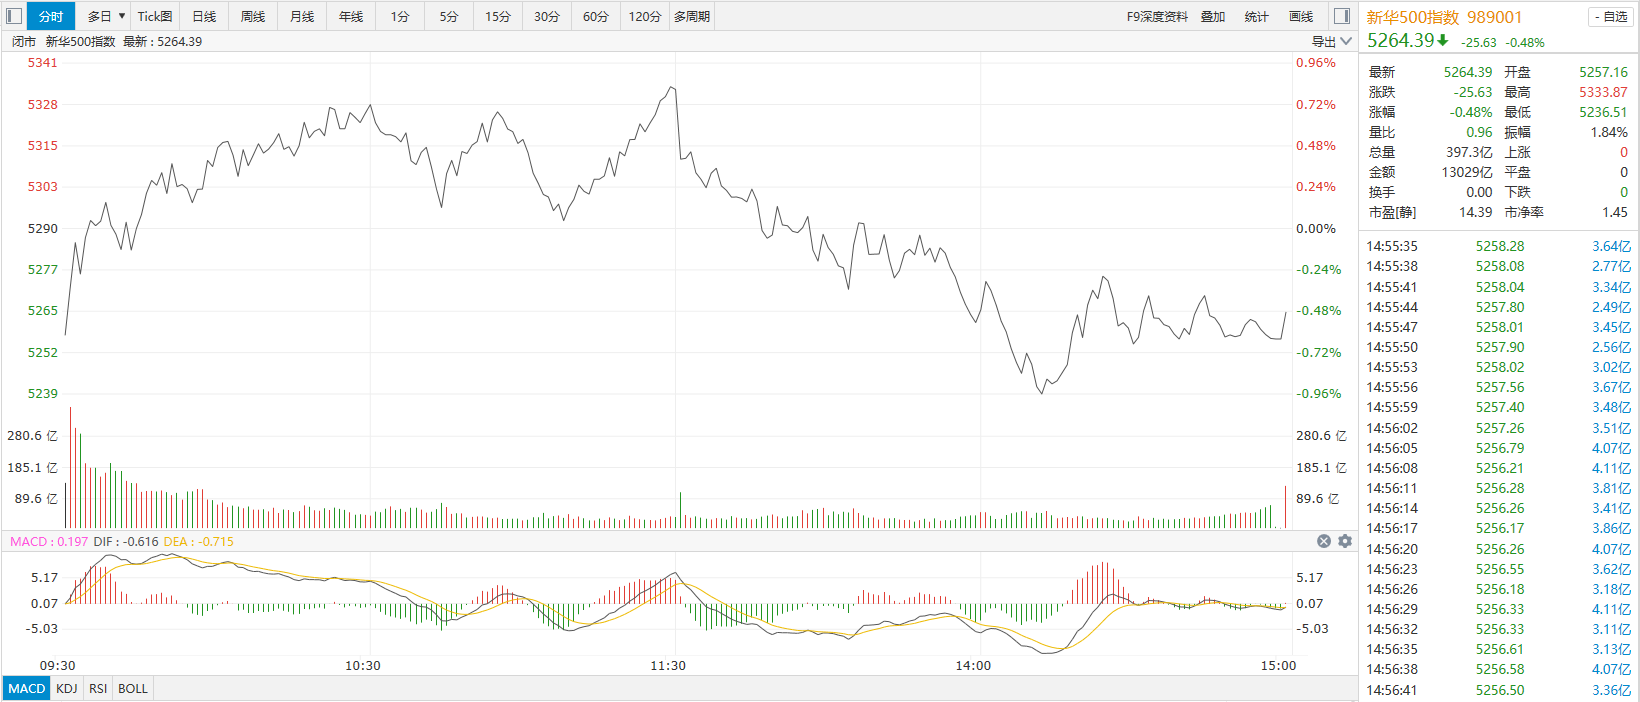This screenshot has width=1640, height=702.
Task: Switch to the Tick图 chart tab
Action: [155, 16]
